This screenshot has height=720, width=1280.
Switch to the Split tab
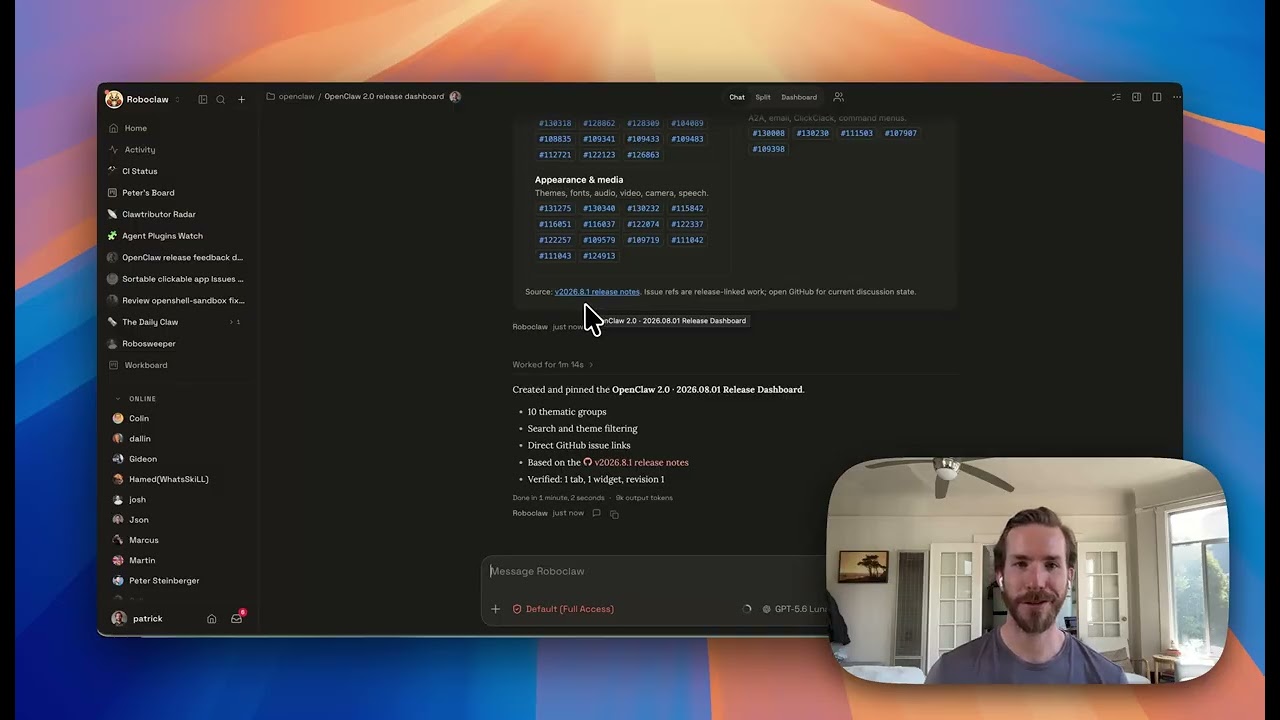[x=763, y=97]
